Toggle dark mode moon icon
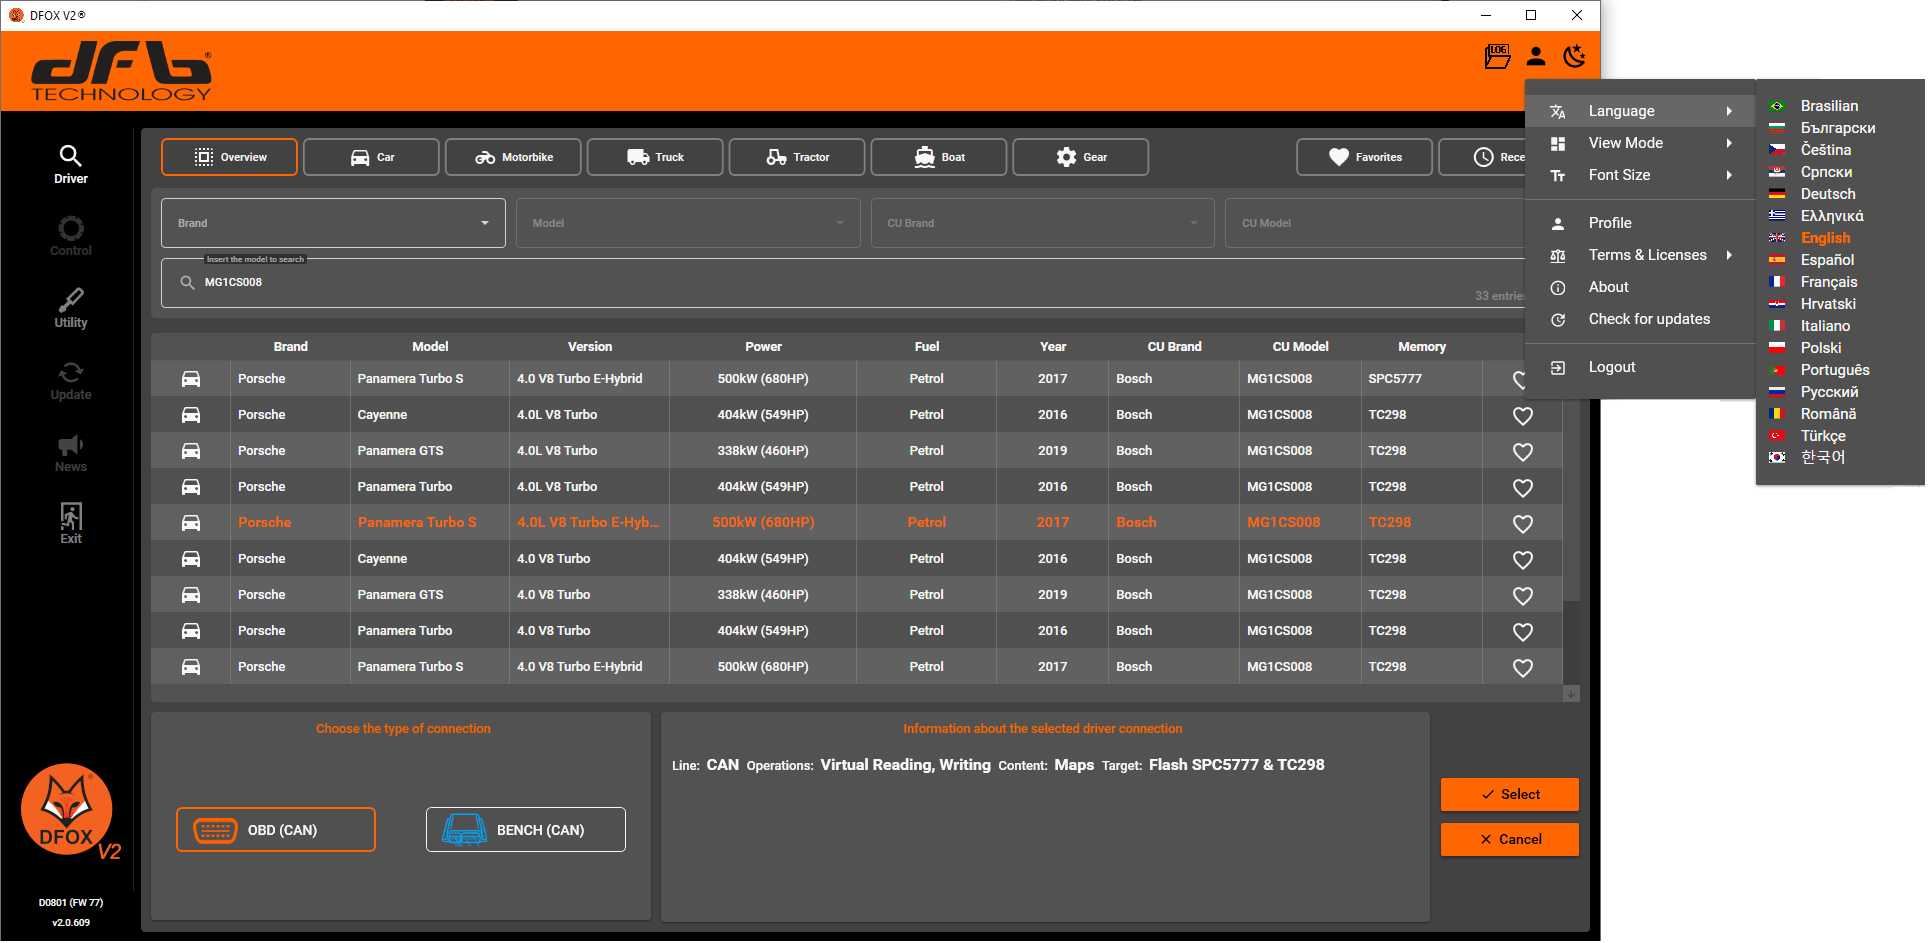The image size is (1928, 943). click(1574, 56)
